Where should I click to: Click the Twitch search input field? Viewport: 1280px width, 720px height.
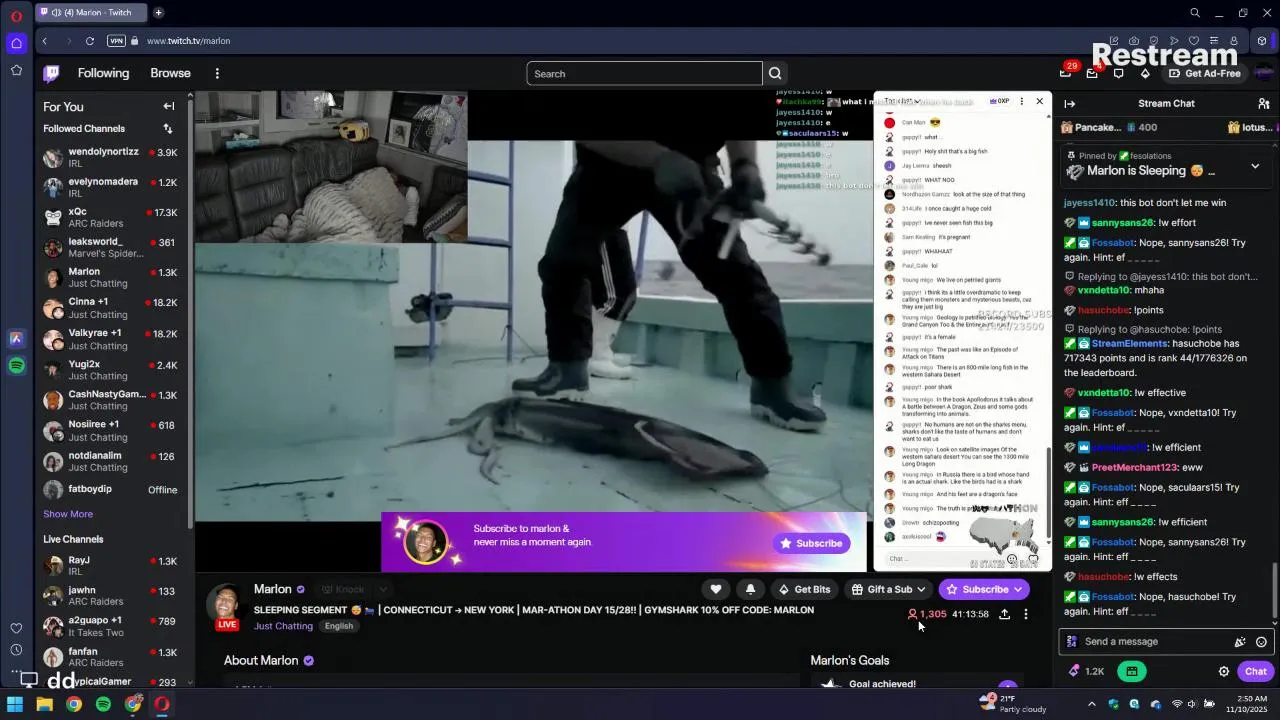(644, 73)
